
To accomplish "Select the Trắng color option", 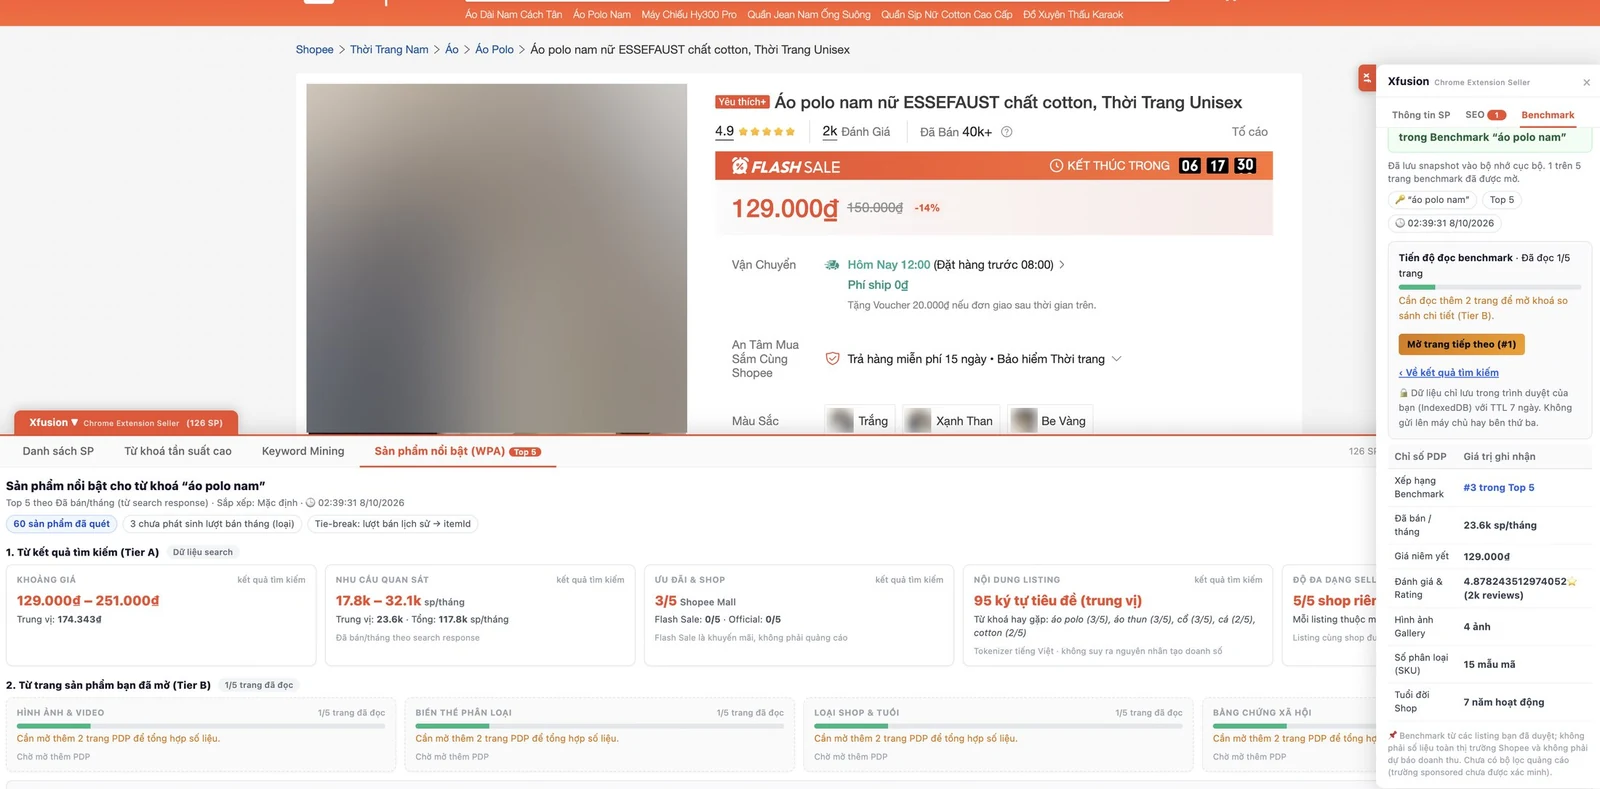I will click(x=859, y=421).
